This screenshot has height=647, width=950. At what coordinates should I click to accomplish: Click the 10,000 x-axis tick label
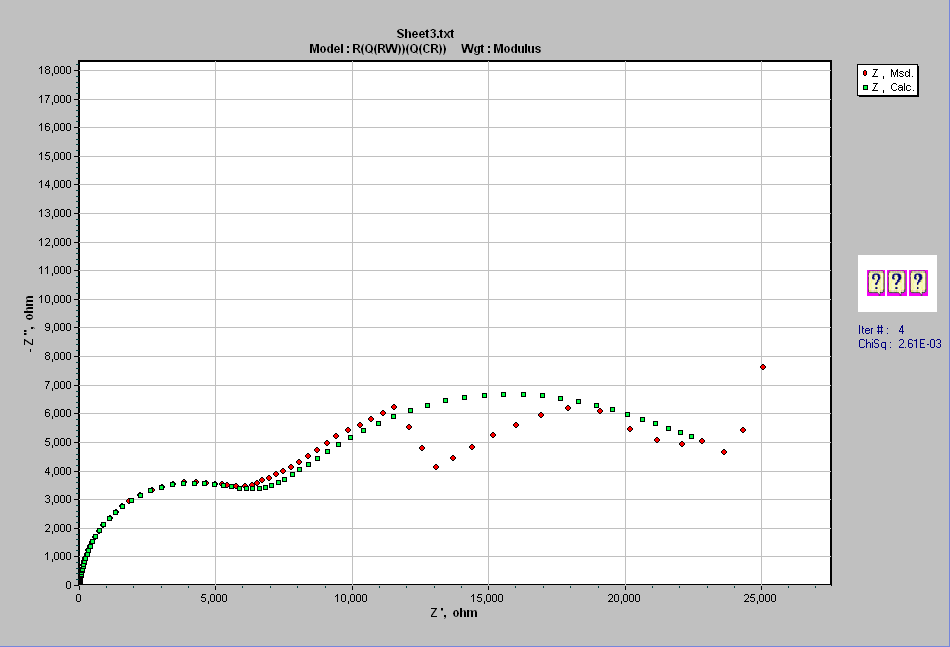(x=350, y=599)
